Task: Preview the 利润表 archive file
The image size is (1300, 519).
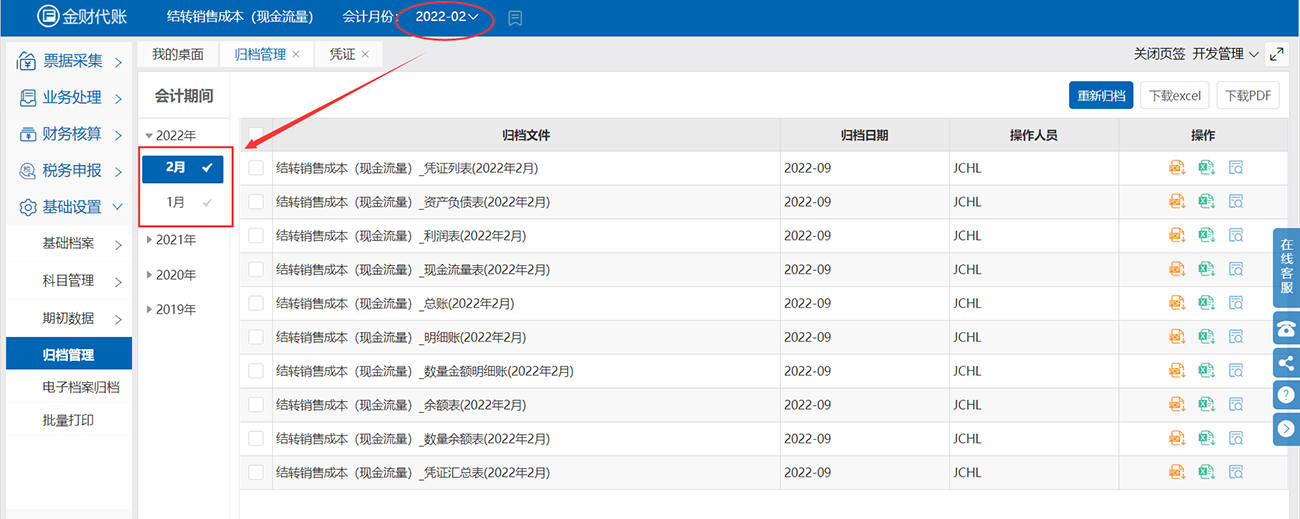Action: [x=1235, y=236]
